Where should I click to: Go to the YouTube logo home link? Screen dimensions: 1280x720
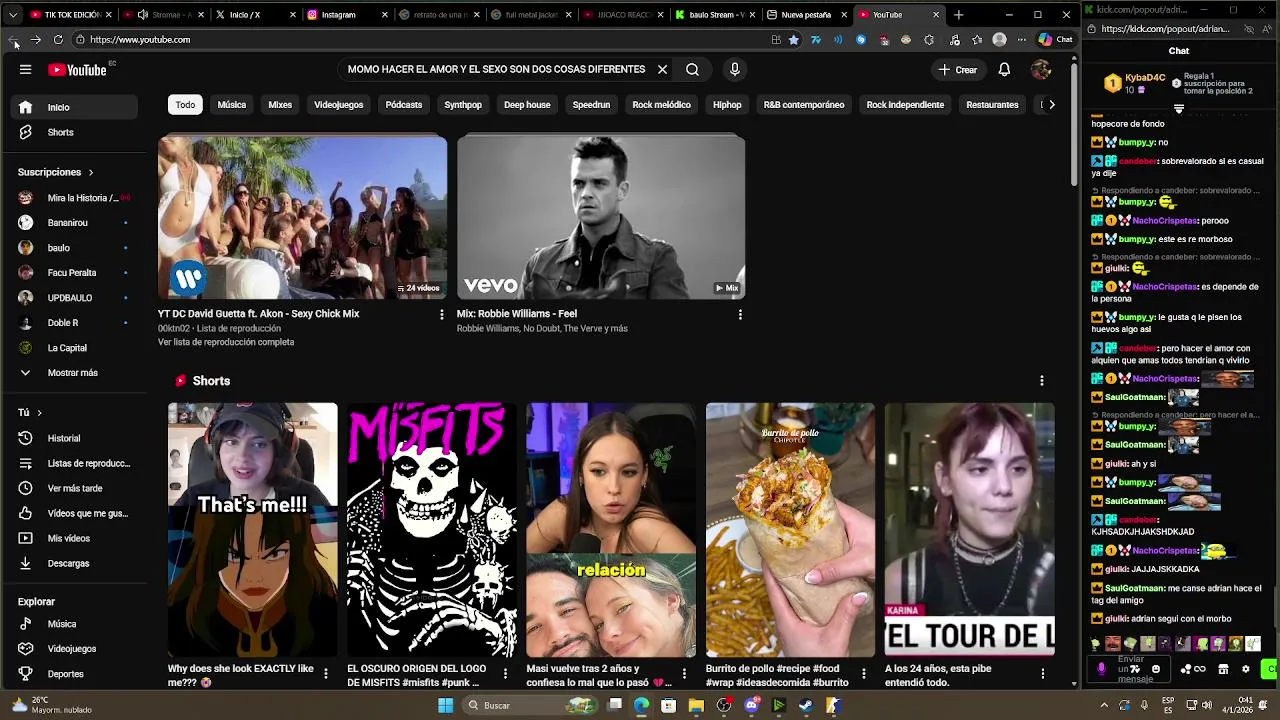[x=77, y=70]
